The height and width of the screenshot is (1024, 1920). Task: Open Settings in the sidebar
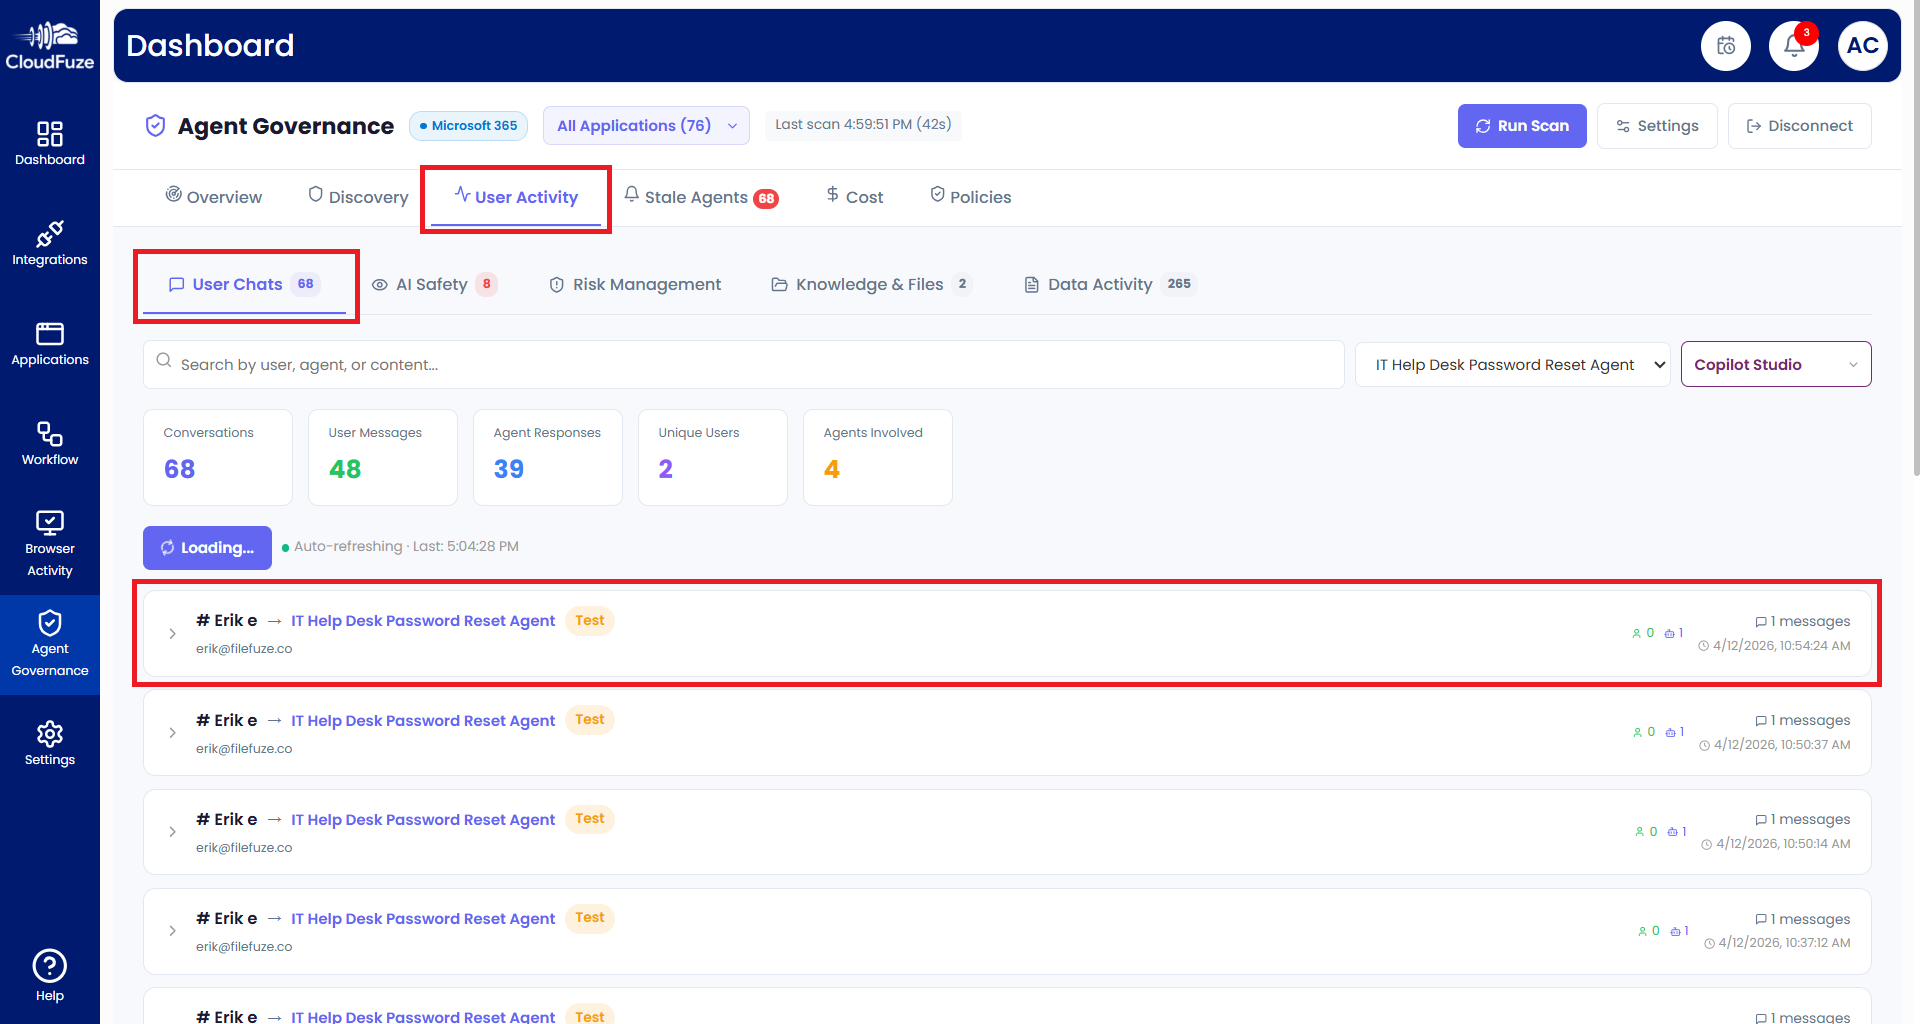(50, 744)
